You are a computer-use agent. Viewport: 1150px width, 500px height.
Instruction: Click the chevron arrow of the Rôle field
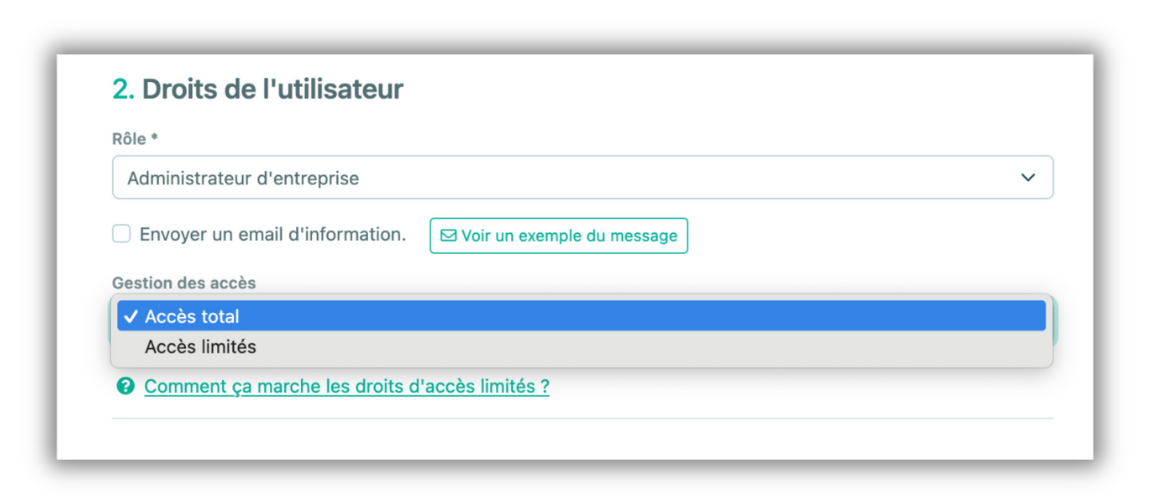[1027, 178]
